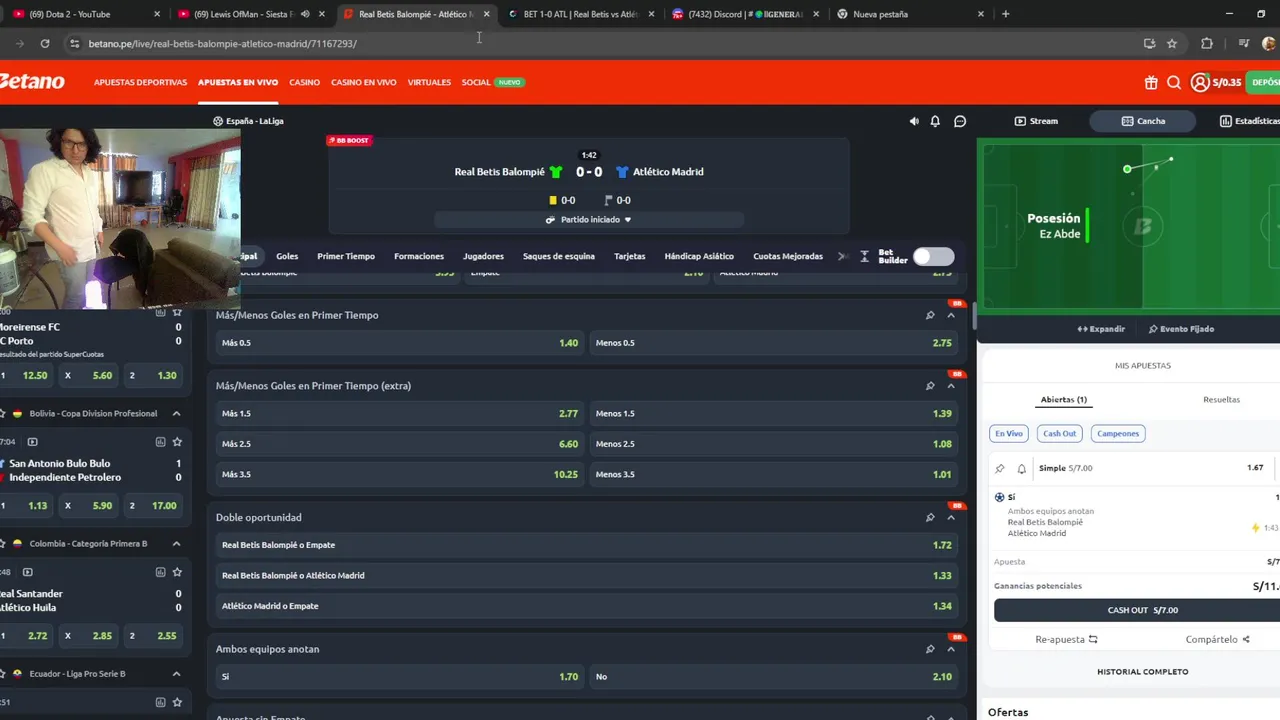The height and width of the screenshot is (720, 1280).
Task: Enable alerts for the Simple bet with bell icon
Action: [1022, 468]
